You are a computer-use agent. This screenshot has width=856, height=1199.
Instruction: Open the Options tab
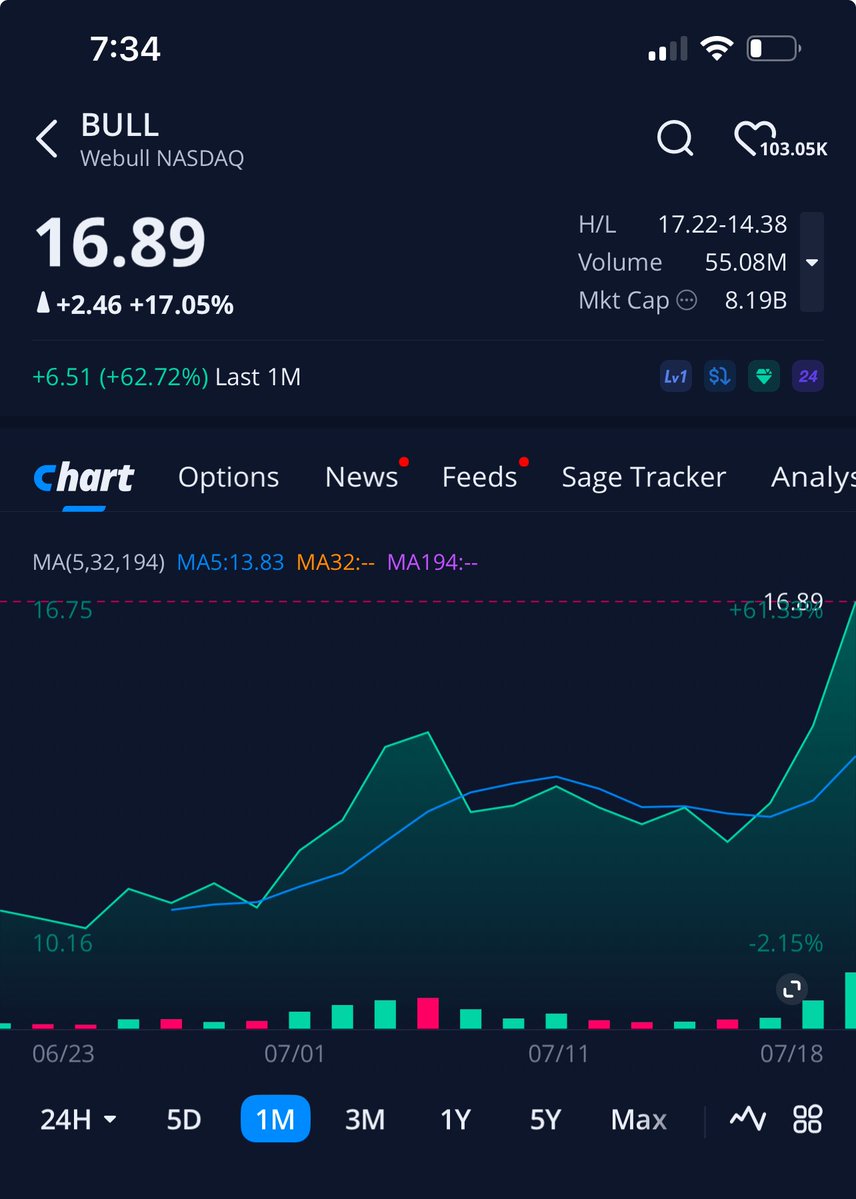click(228, 477)
